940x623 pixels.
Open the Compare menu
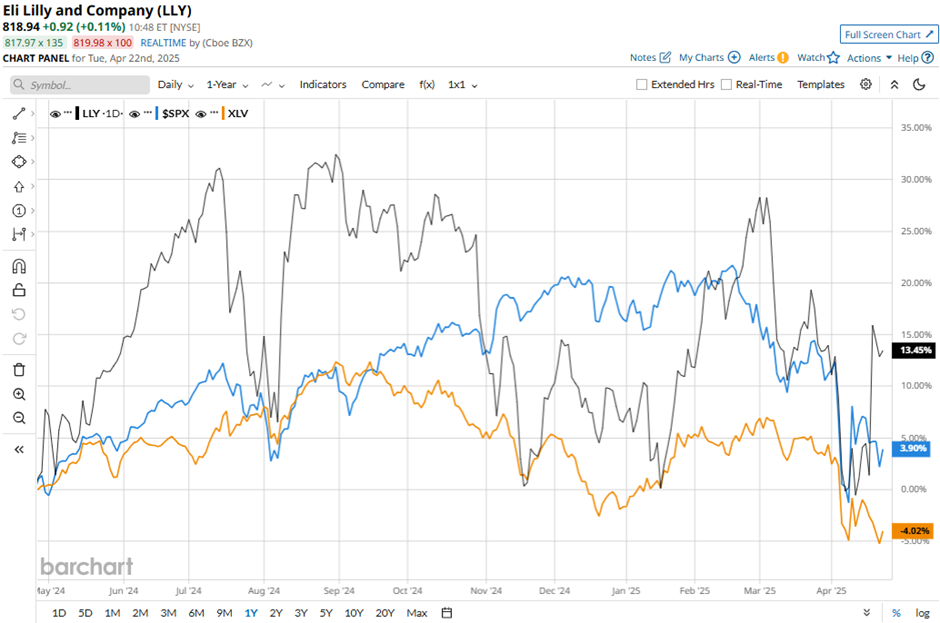pyautogui.click(x=382, y=85)
